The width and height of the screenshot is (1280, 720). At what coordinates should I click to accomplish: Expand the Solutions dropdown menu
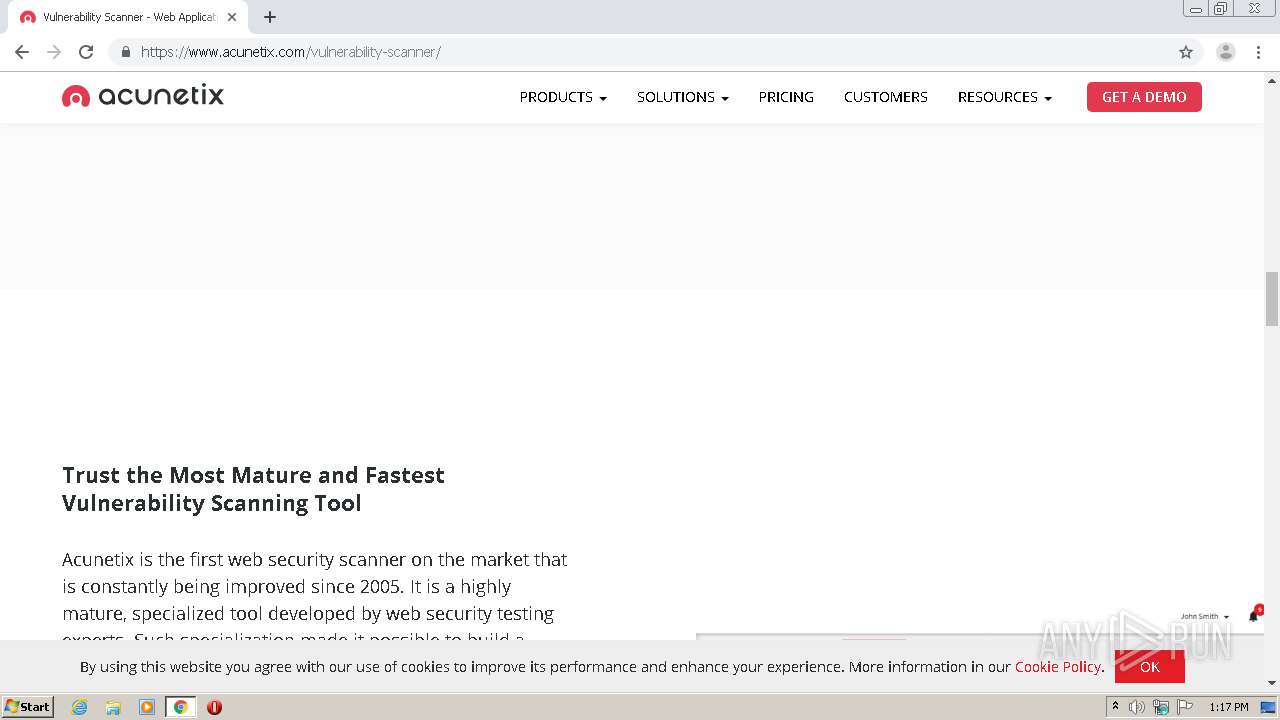click(683, 97)
